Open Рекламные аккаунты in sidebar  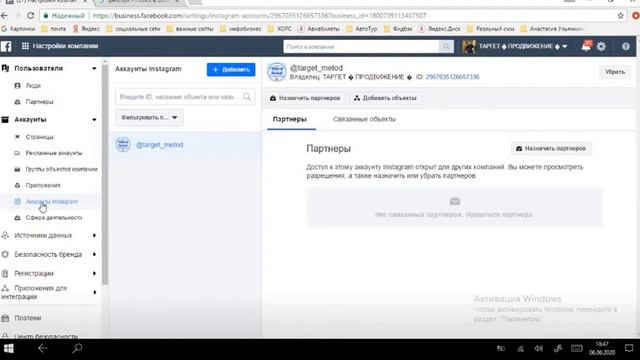point(53,153)
